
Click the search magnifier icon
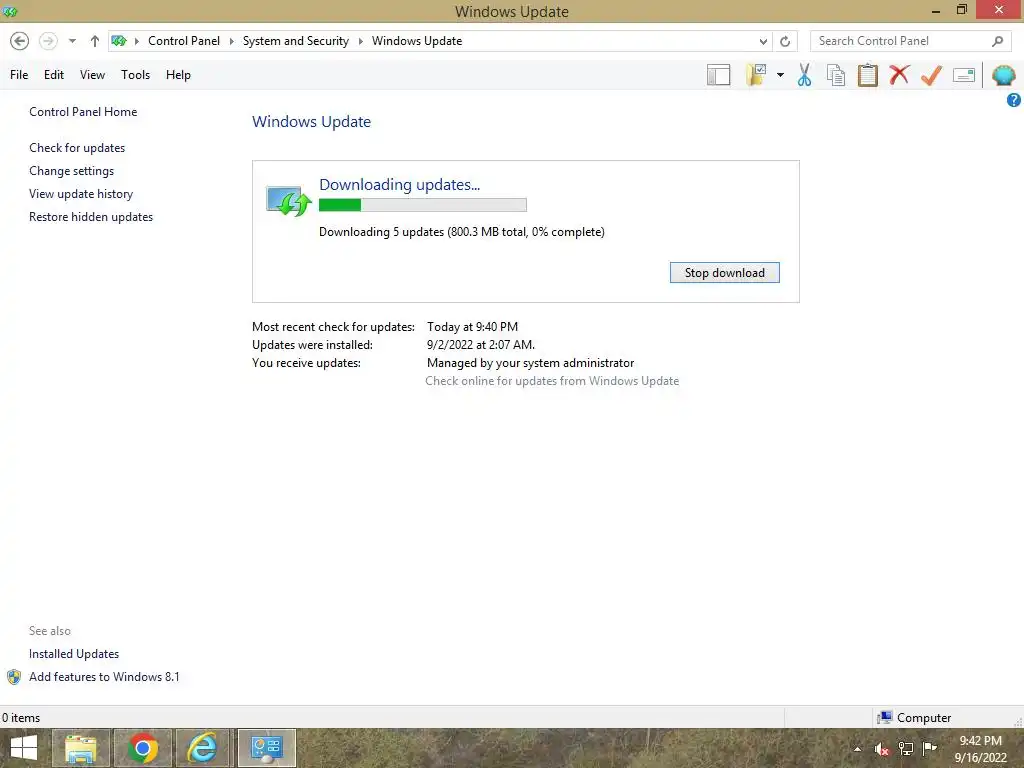tap(997, 41)
